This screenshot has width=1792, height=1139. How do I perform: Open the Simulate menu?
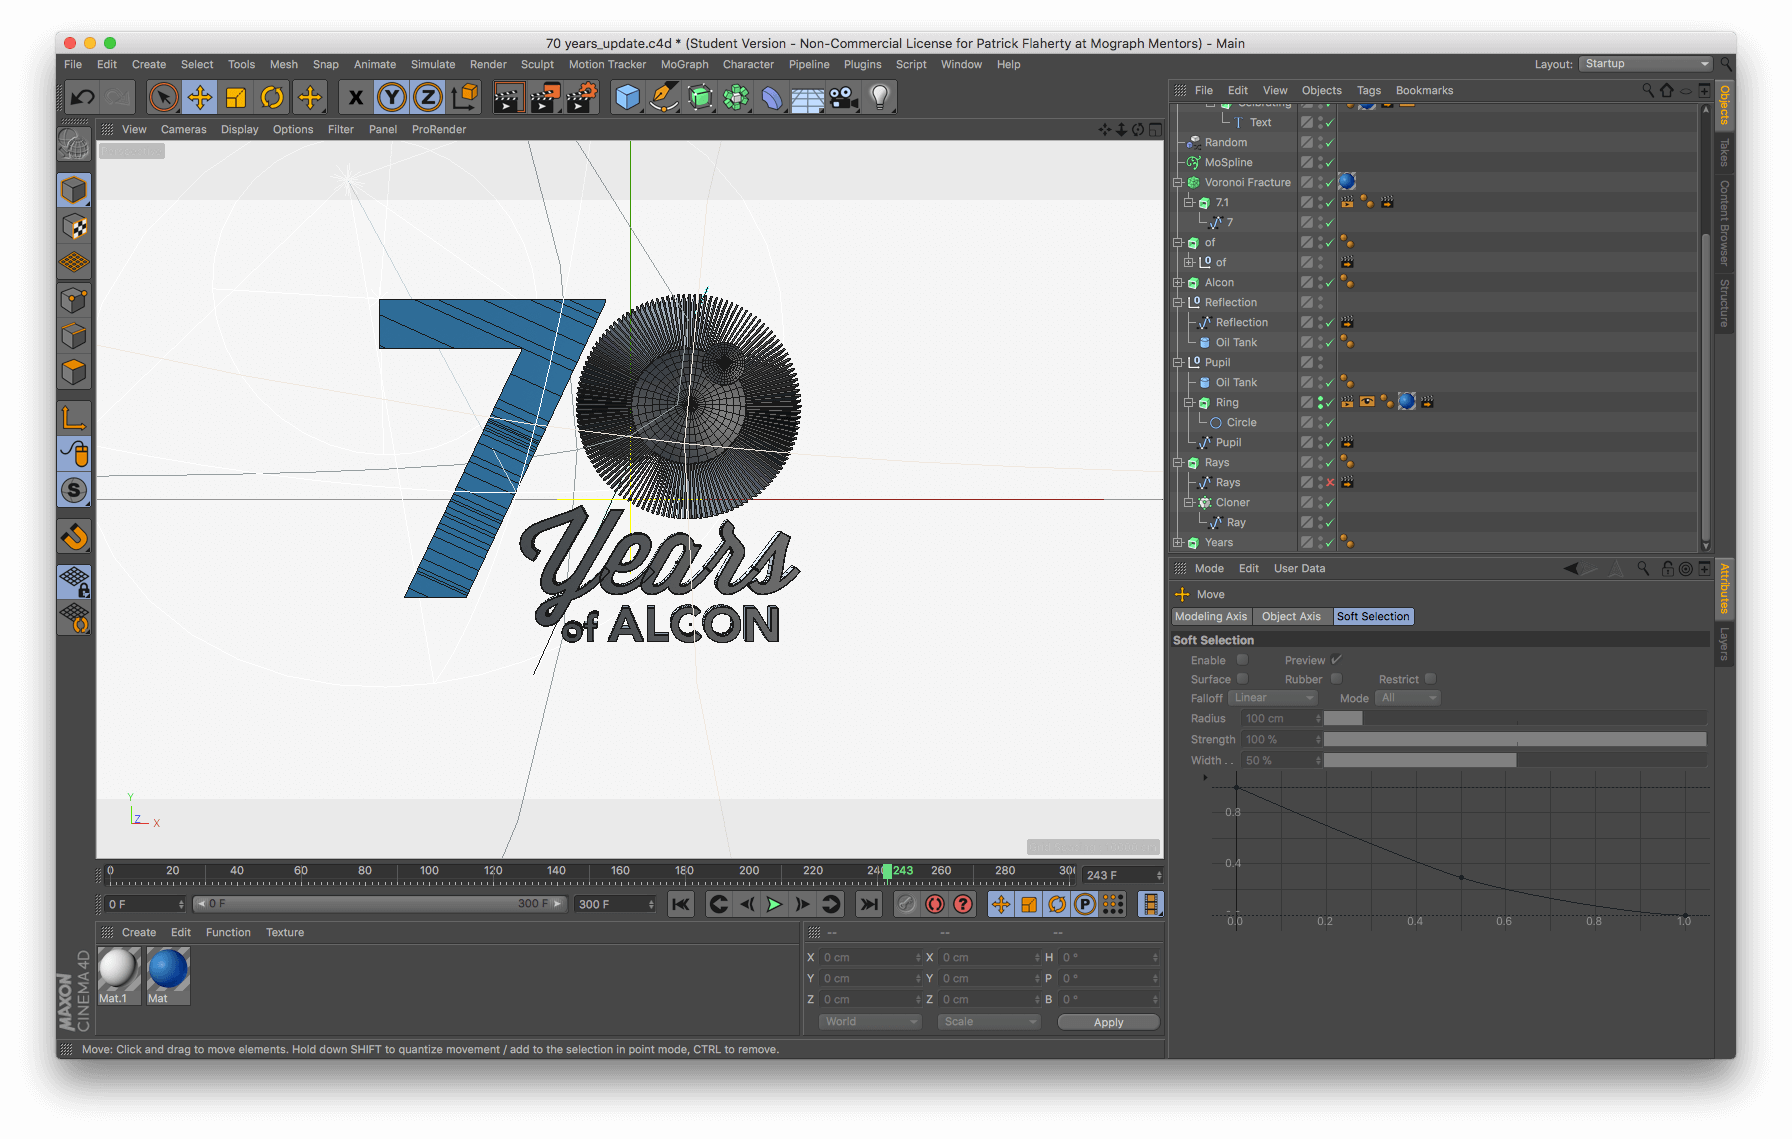(x=433, y=64)
